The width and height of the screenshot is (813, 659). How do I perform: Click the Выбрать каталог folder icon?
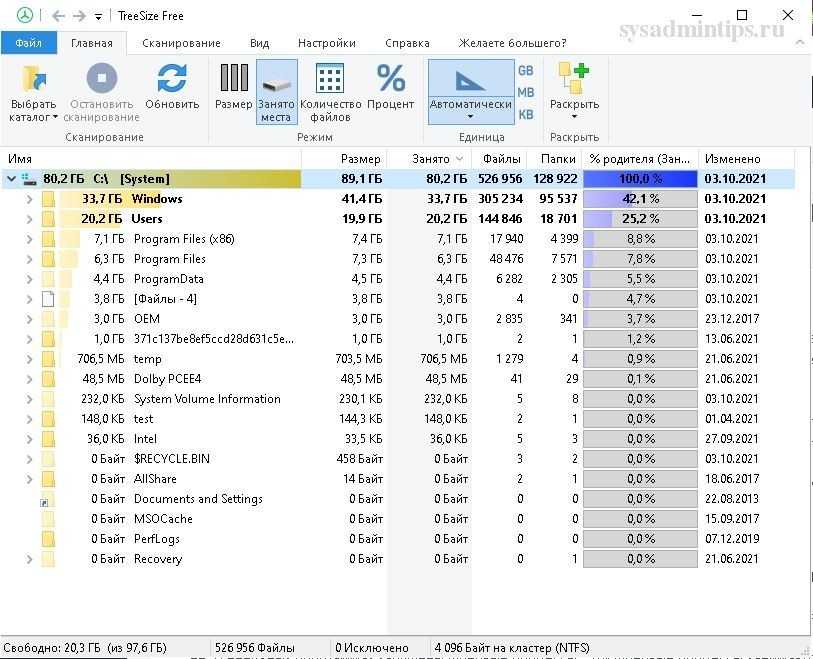point(33,79)
